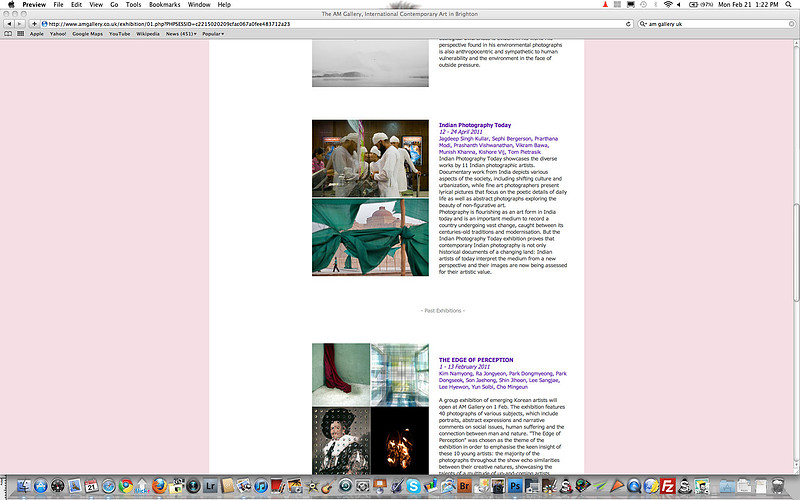800x500 pixels.
Task: Open THE EDGE OF PERCEPTION exhibition link
Action: point(476,360)
